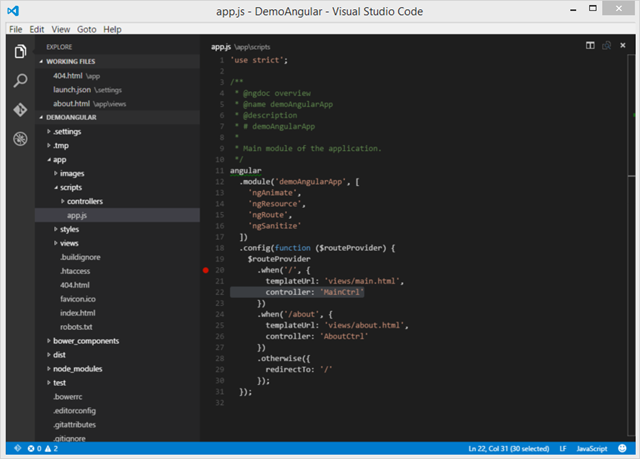Expand the node_modules folder
This screenshot has width=640, height=459.
coord(49,369)
